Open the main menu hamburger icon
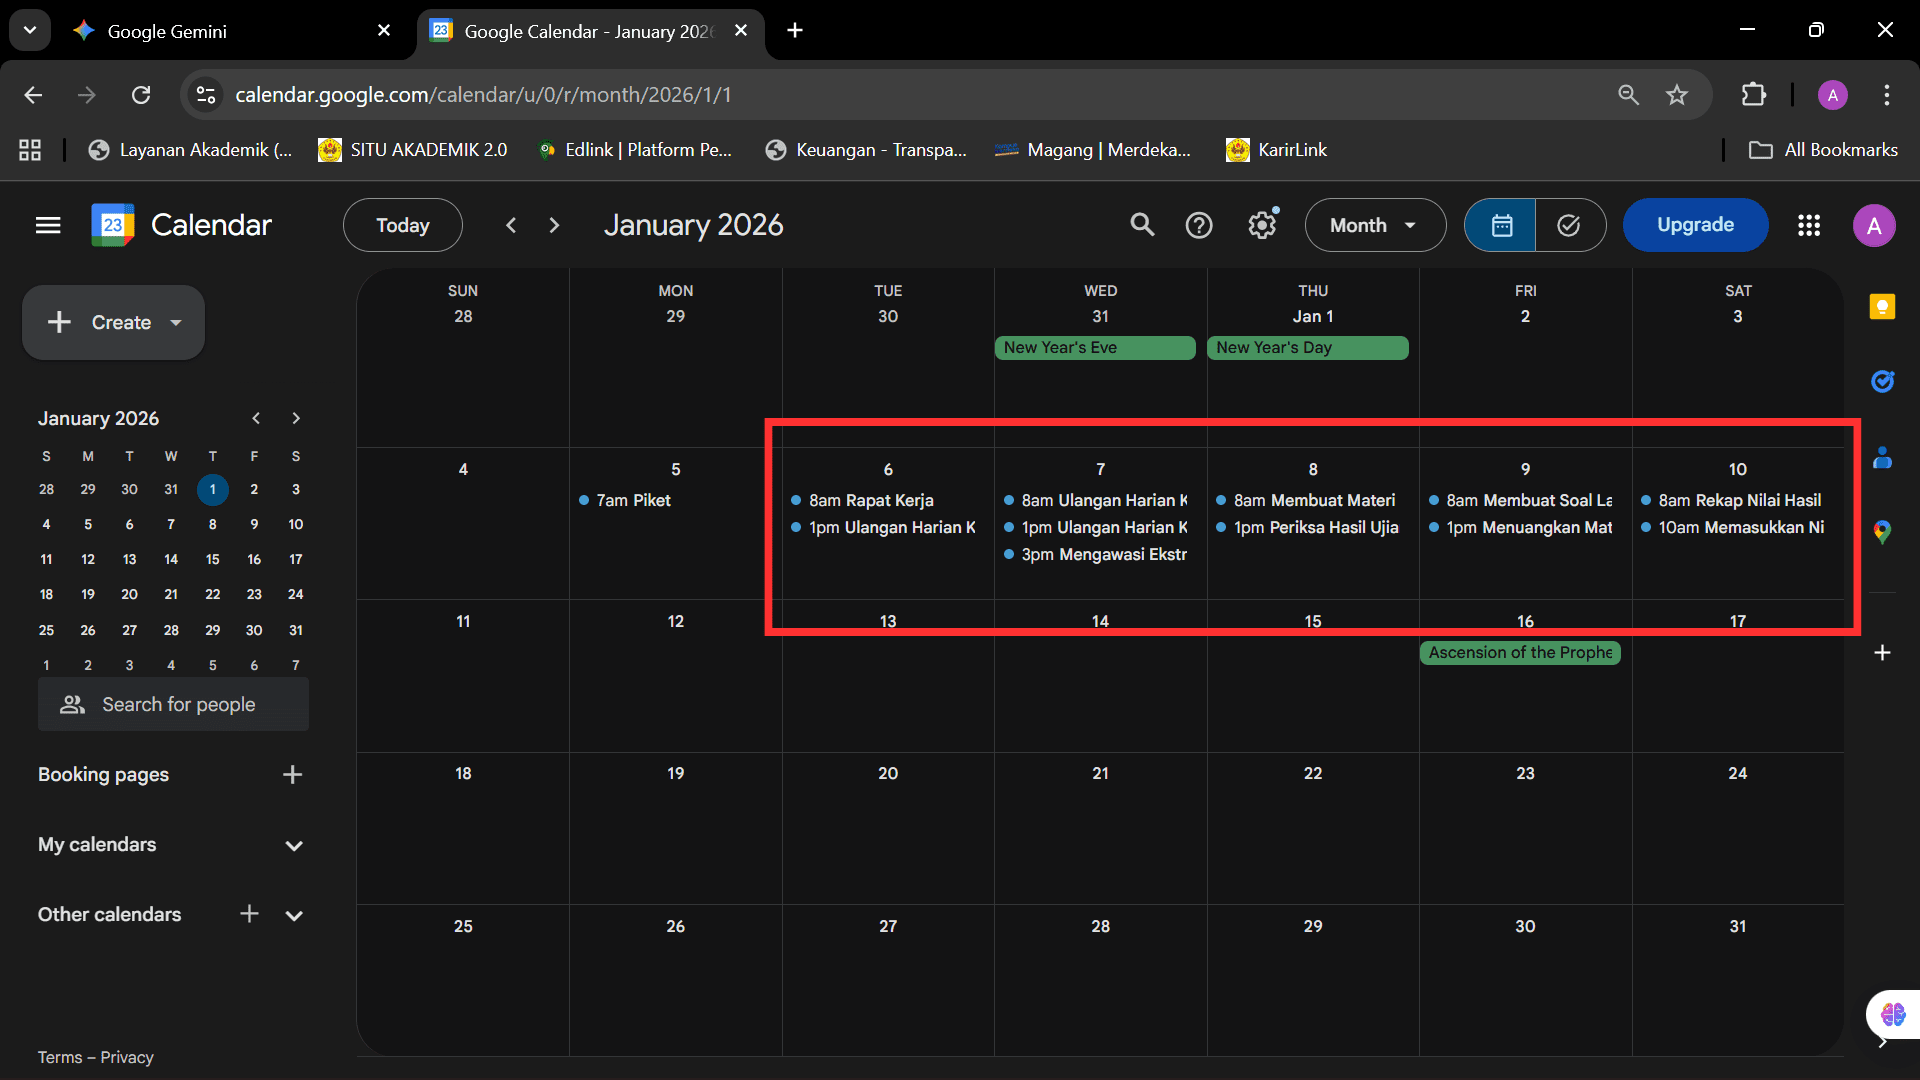Screen dimensions: 1920x1080 tap(48, 225)
